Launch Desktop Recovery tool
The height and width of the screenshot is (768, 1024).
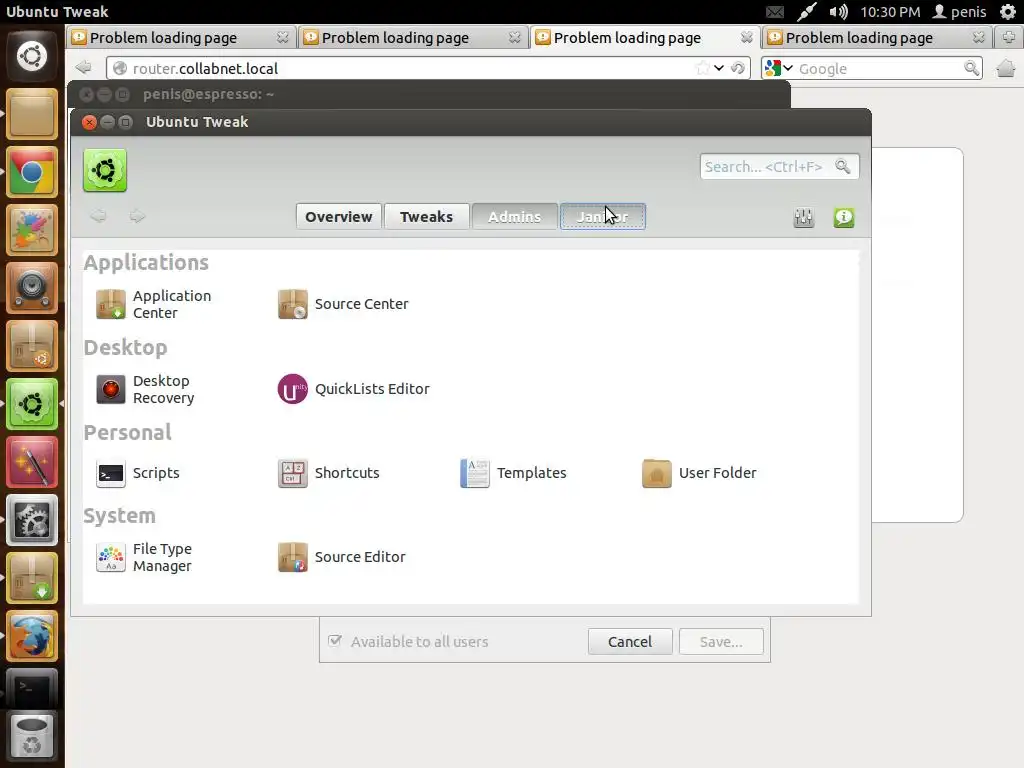pyautogui.click(x=145, y=389)
